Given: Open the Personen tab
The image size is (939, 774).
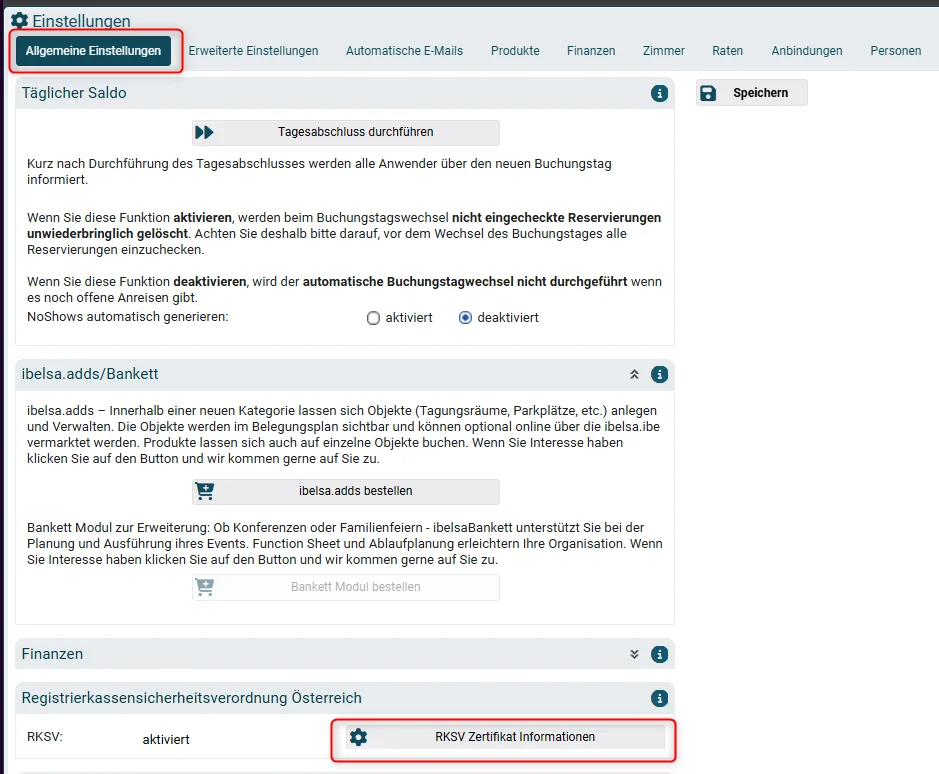Looking at the screenshot, I should coord(896,51).
